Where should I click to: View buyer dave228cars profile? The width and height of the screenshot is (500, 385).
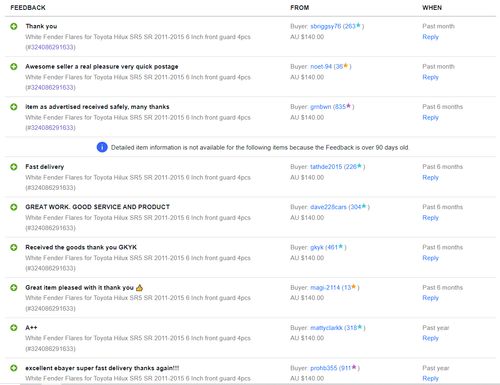coord(328,207)
